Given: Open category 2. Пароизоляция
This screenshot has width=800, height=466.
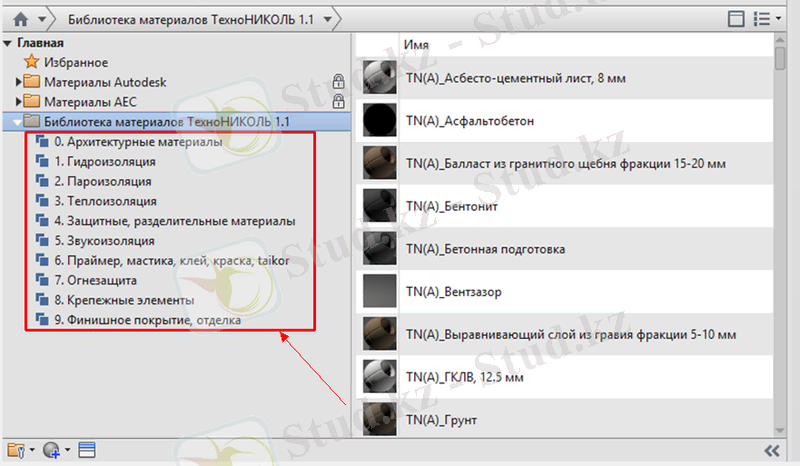Looking at the screenshot, I should click(103, 181).
